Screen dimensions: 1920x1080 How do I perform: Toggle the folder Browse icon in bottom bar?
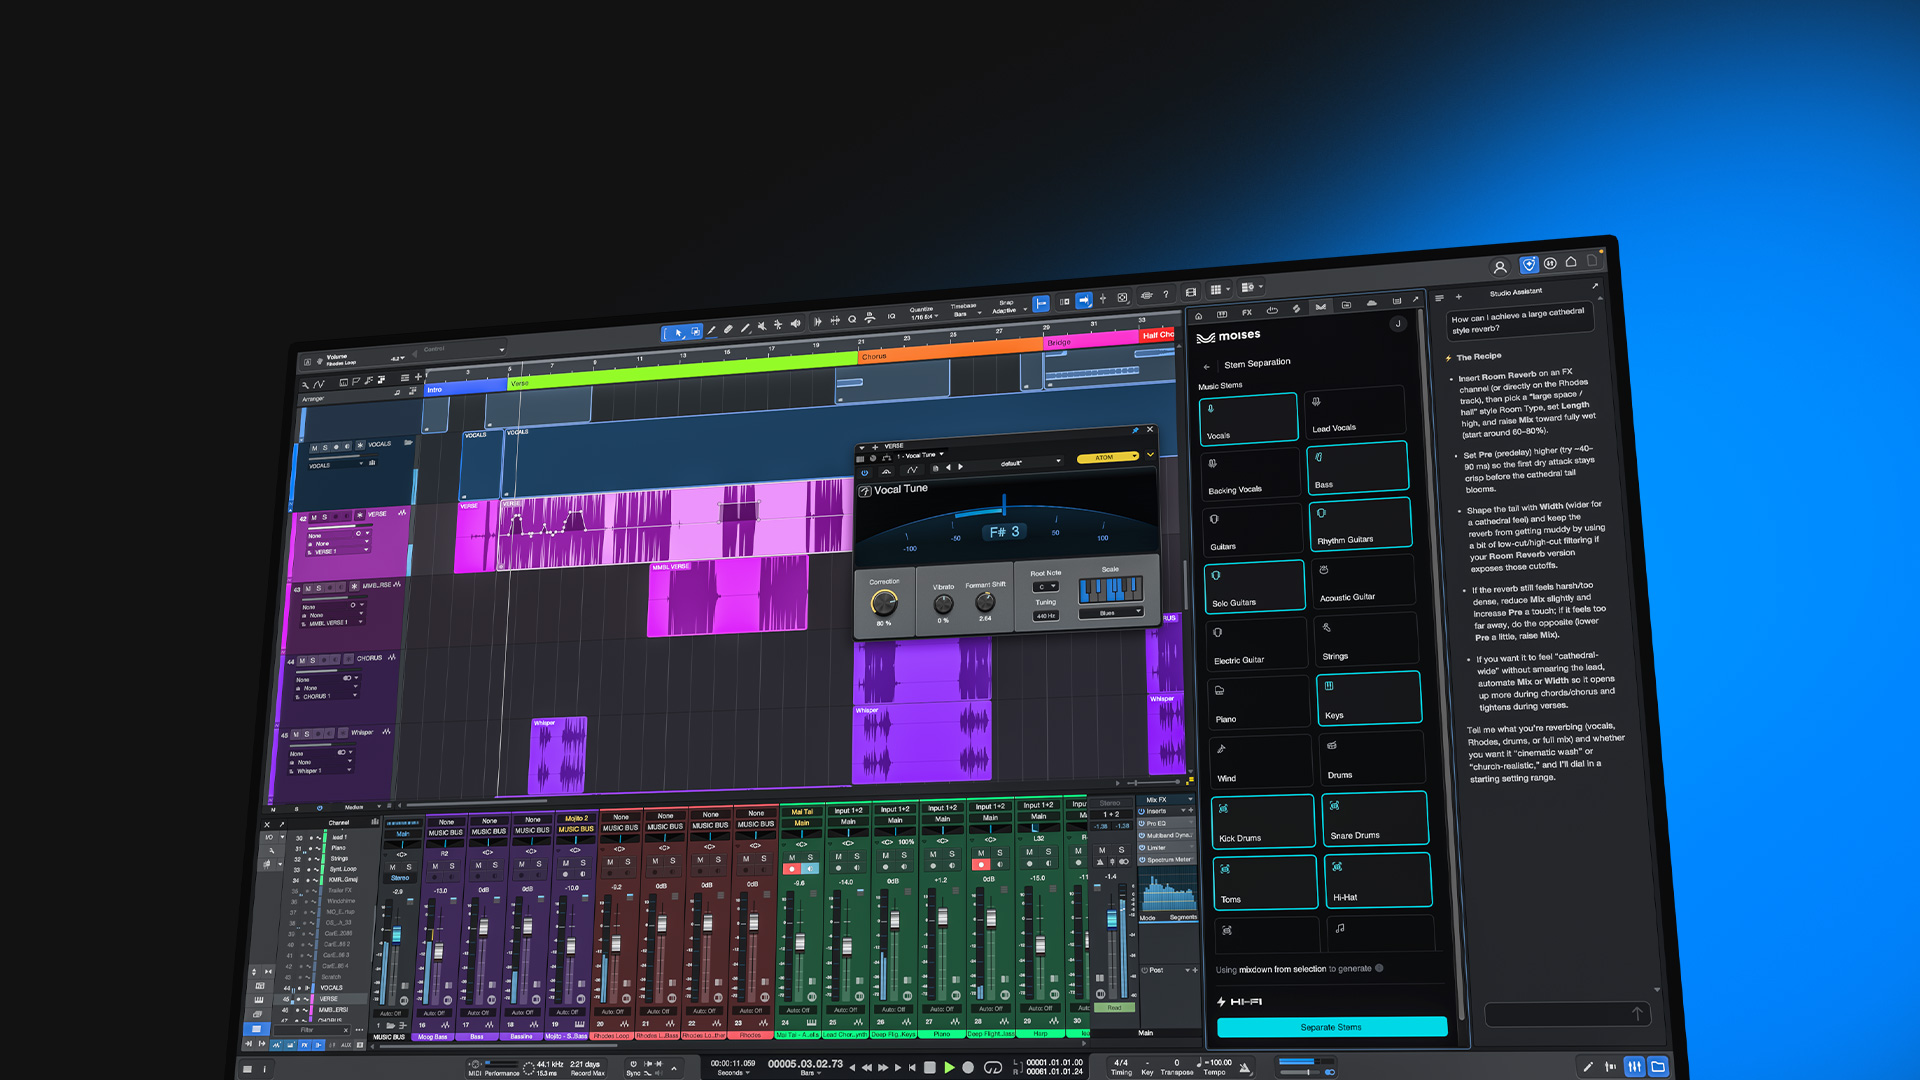point(1658,1067)
